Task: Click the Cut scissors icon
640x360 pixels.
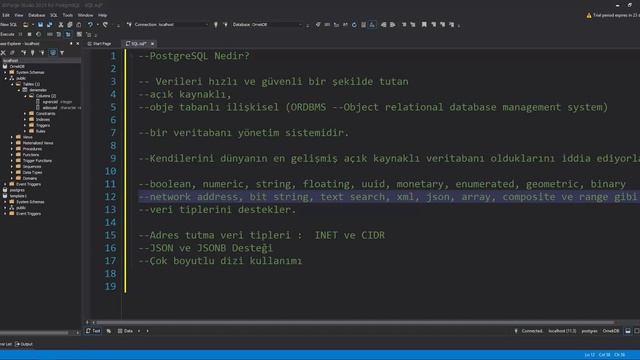Action: tap(61, 25)
